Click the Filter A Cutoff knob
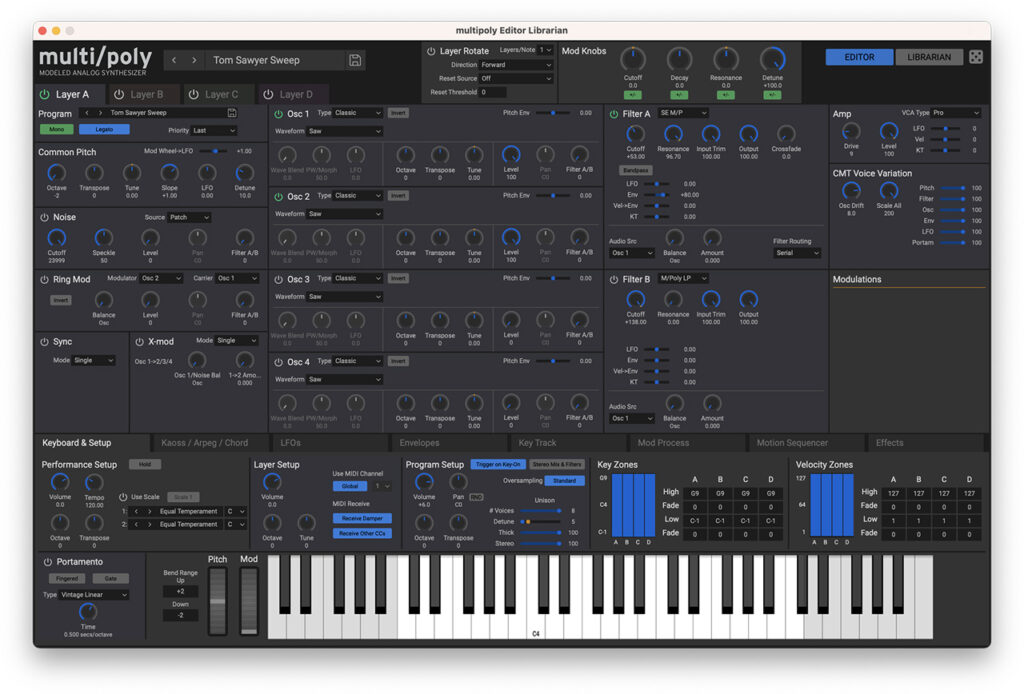This screenshot has height=694, width=1024. tap(635, 134)
